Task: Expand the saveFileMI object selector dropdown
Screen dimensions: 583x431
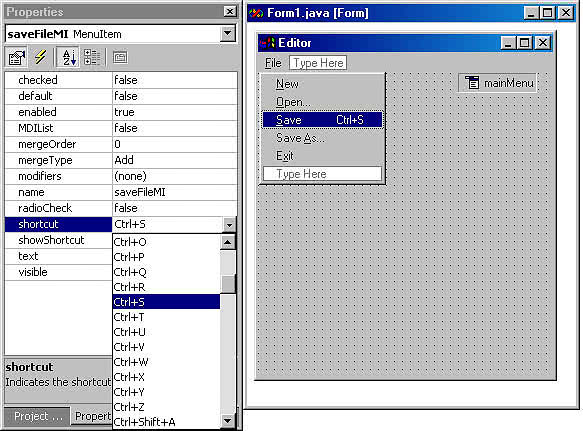Action: click(228, 34)
